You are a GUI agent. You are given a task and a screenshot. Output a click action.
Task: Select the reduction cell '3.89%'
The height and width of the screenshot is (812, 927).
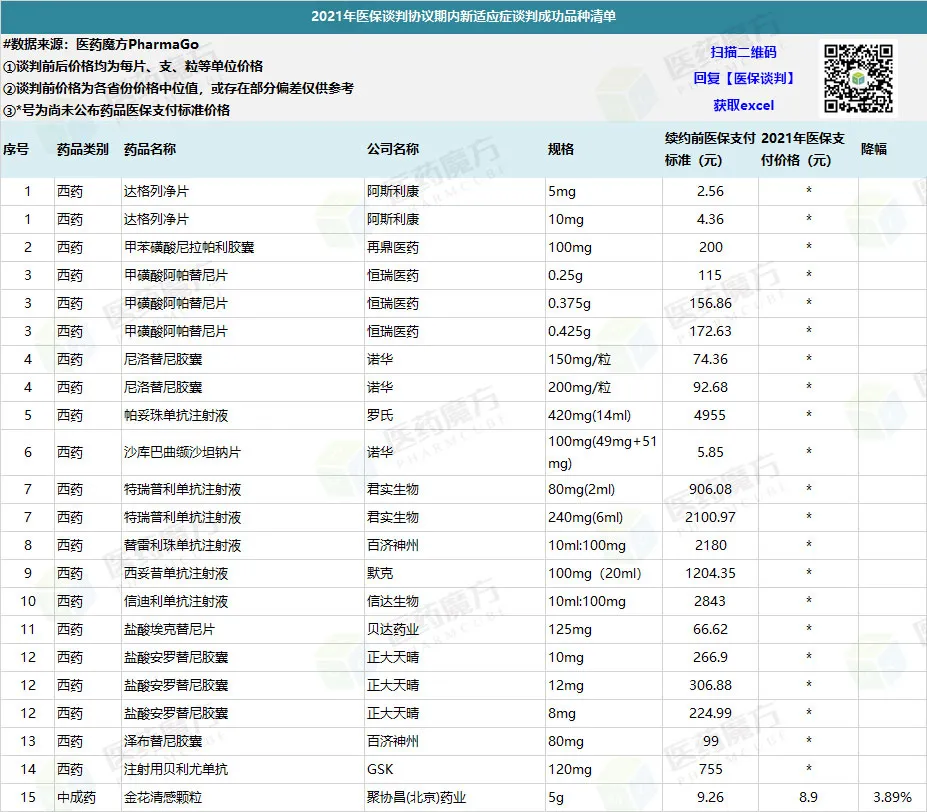(892, 798)
